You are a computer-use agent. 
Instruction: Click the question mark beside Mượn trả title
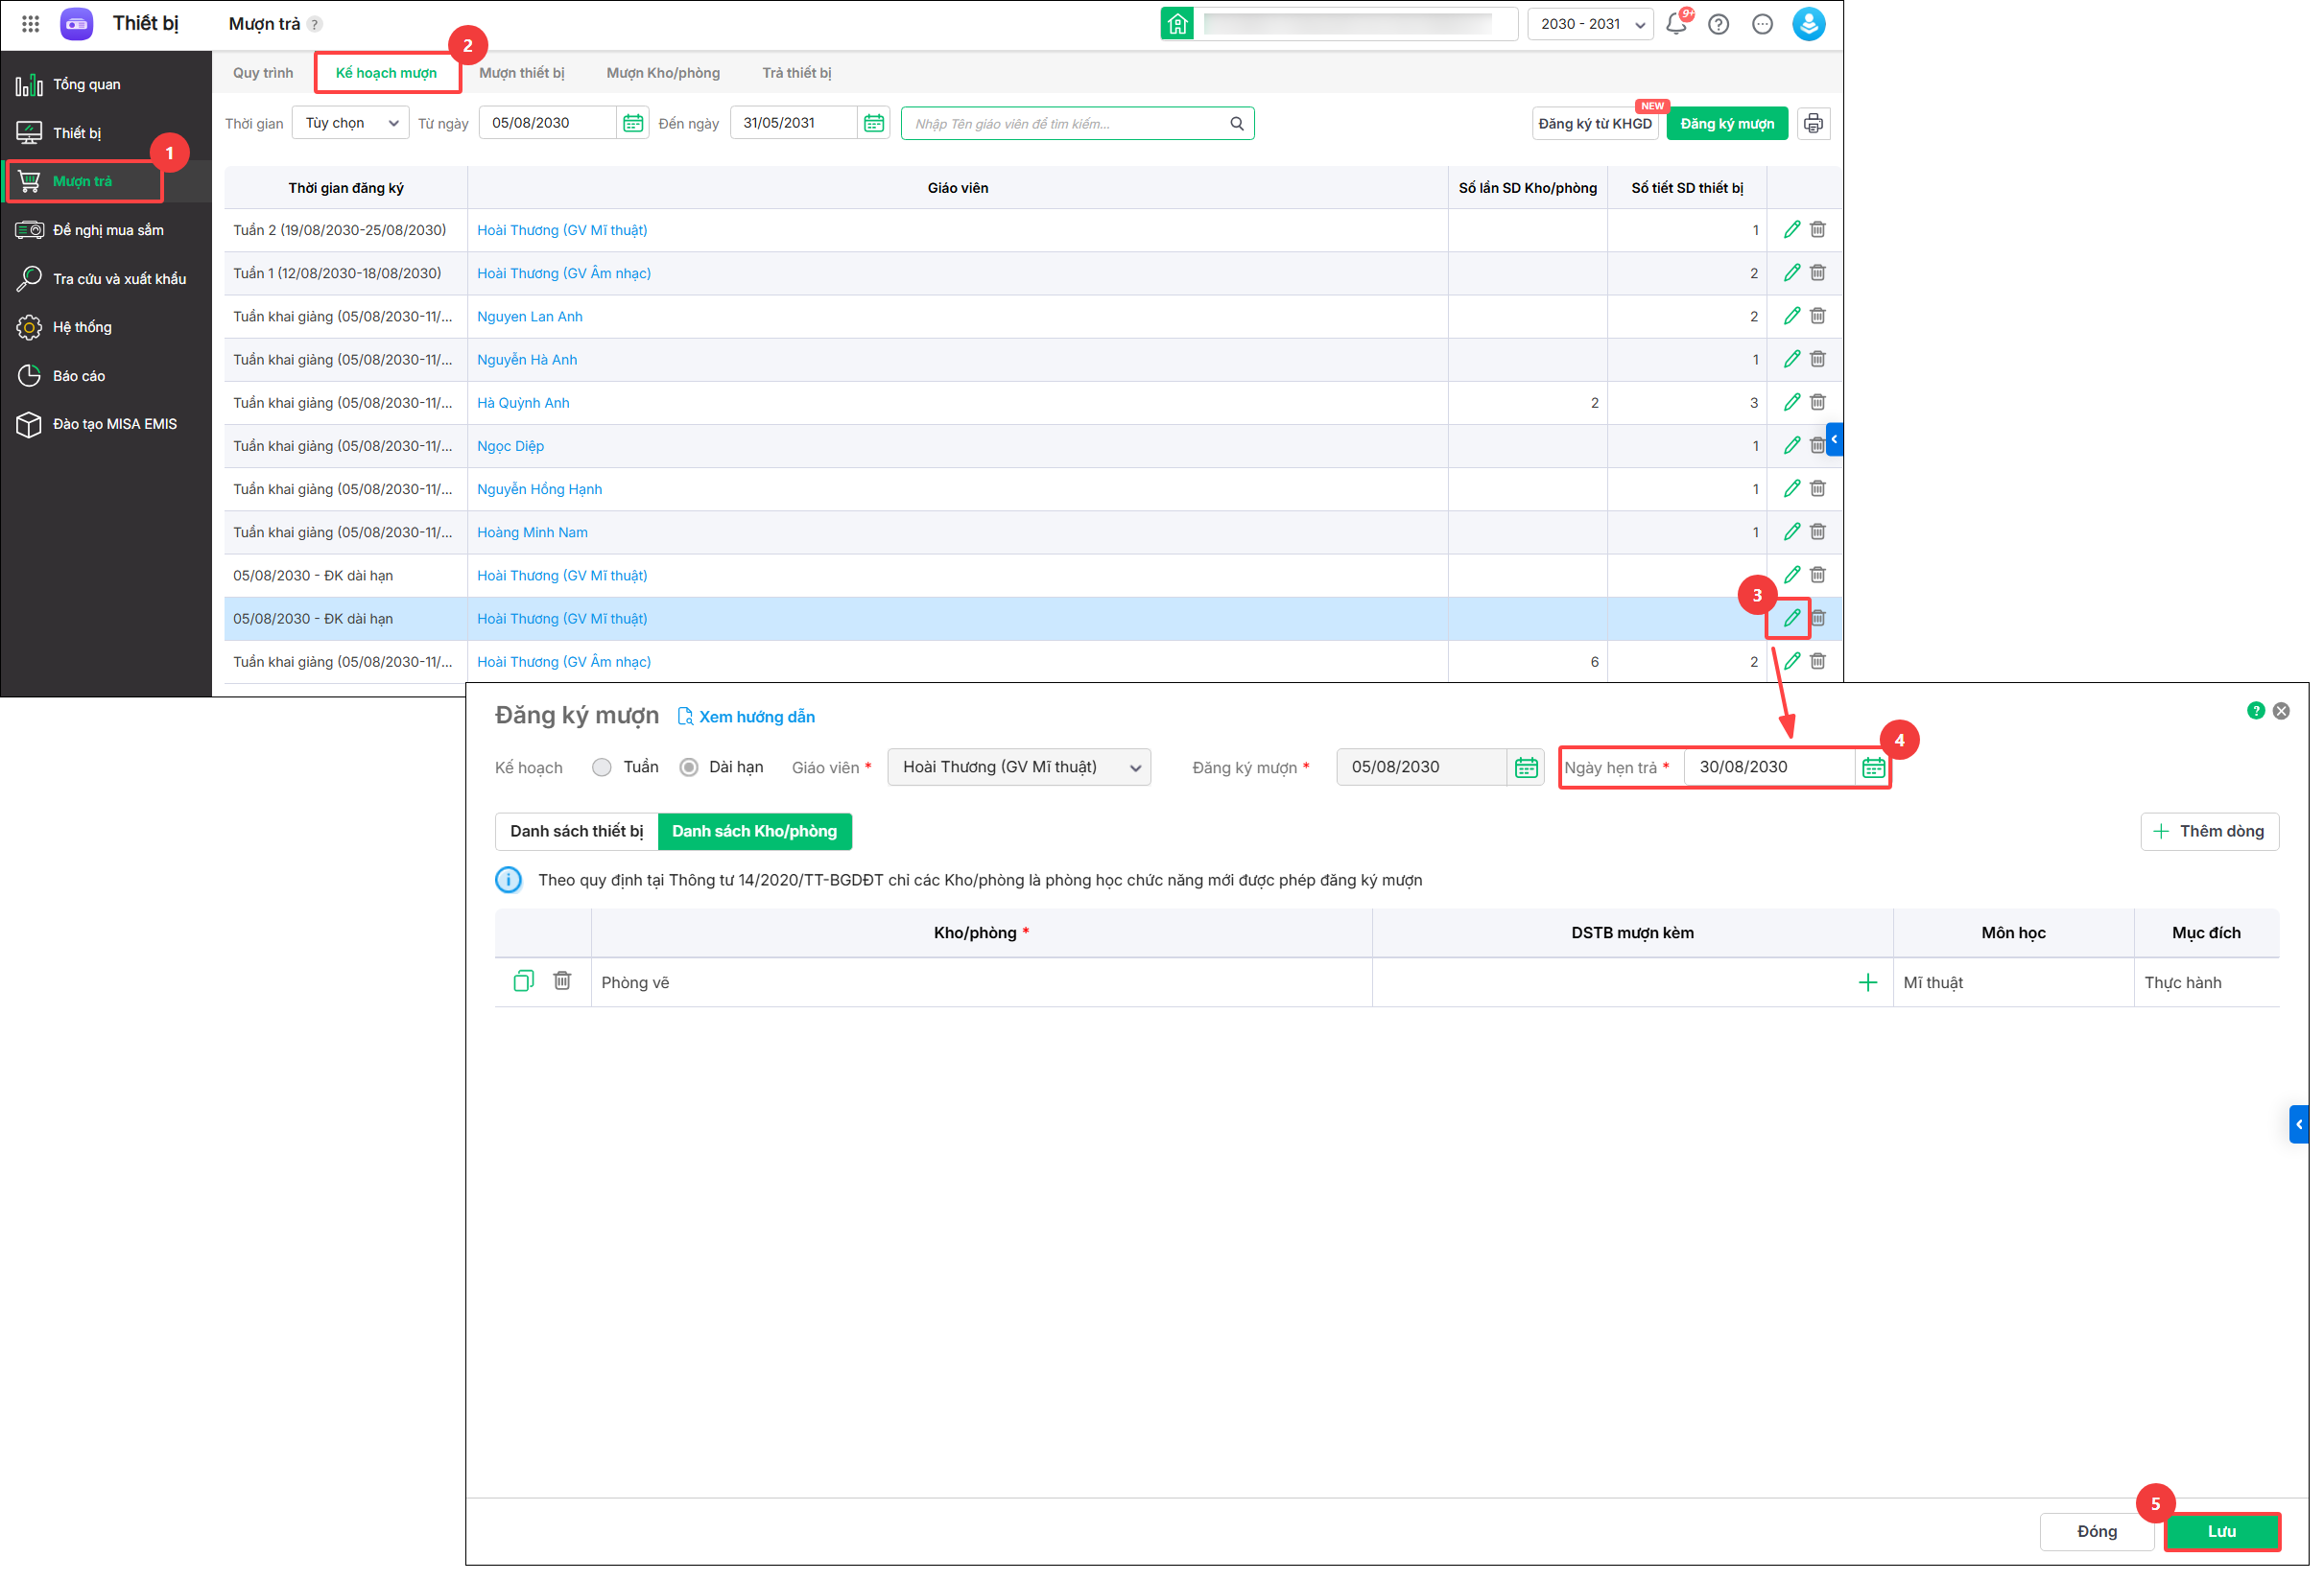click(x=315, y=24)
